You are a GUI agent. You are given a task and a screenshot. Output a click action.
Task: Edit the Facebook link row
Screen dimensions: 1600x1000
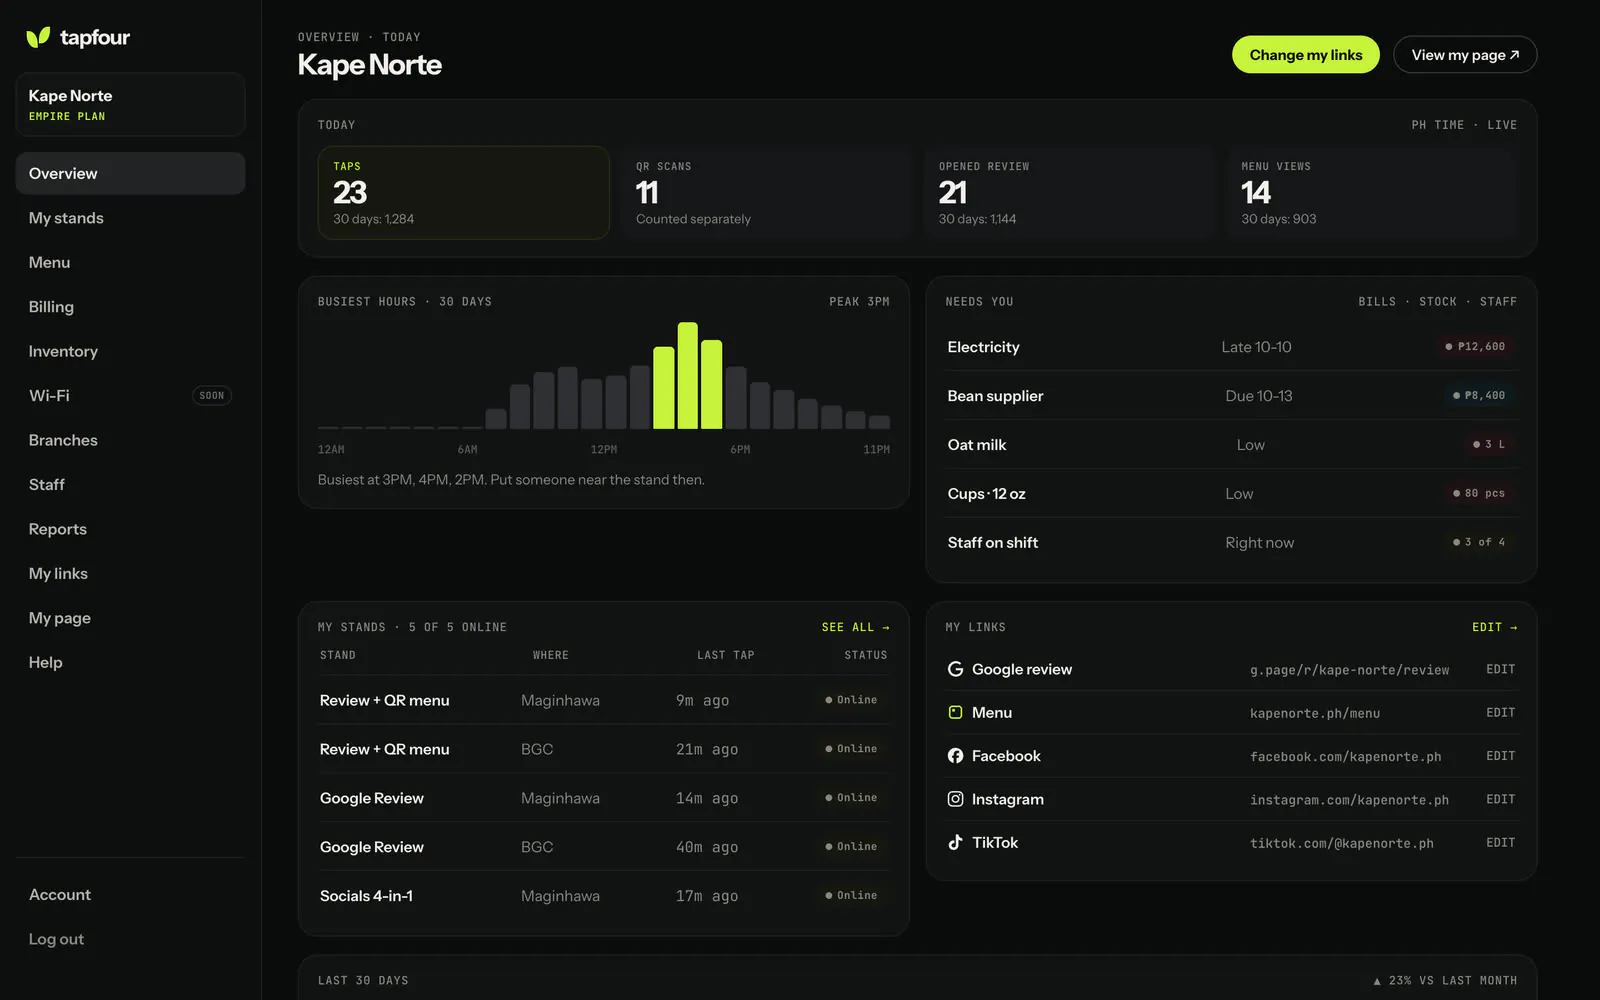(x=1500, y=756)
